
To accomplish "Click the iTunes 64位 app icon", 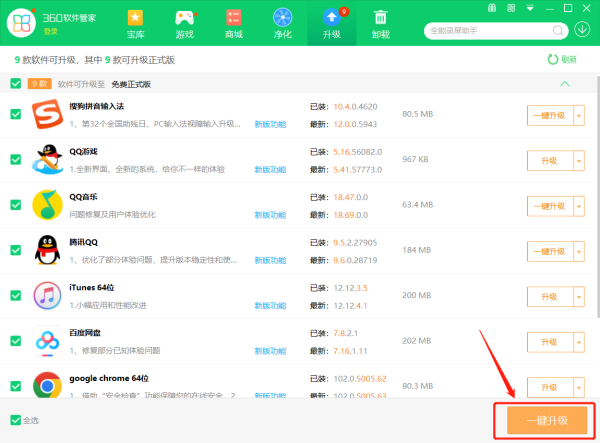I will (47, 295).
